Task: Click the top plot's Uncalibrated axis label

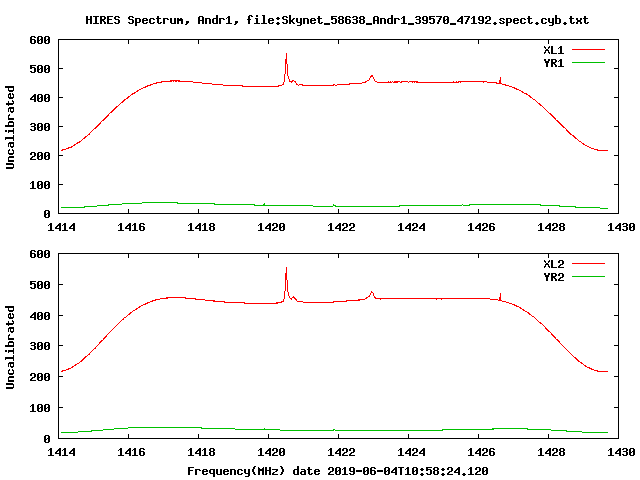Action: click(x=11, y=127)
